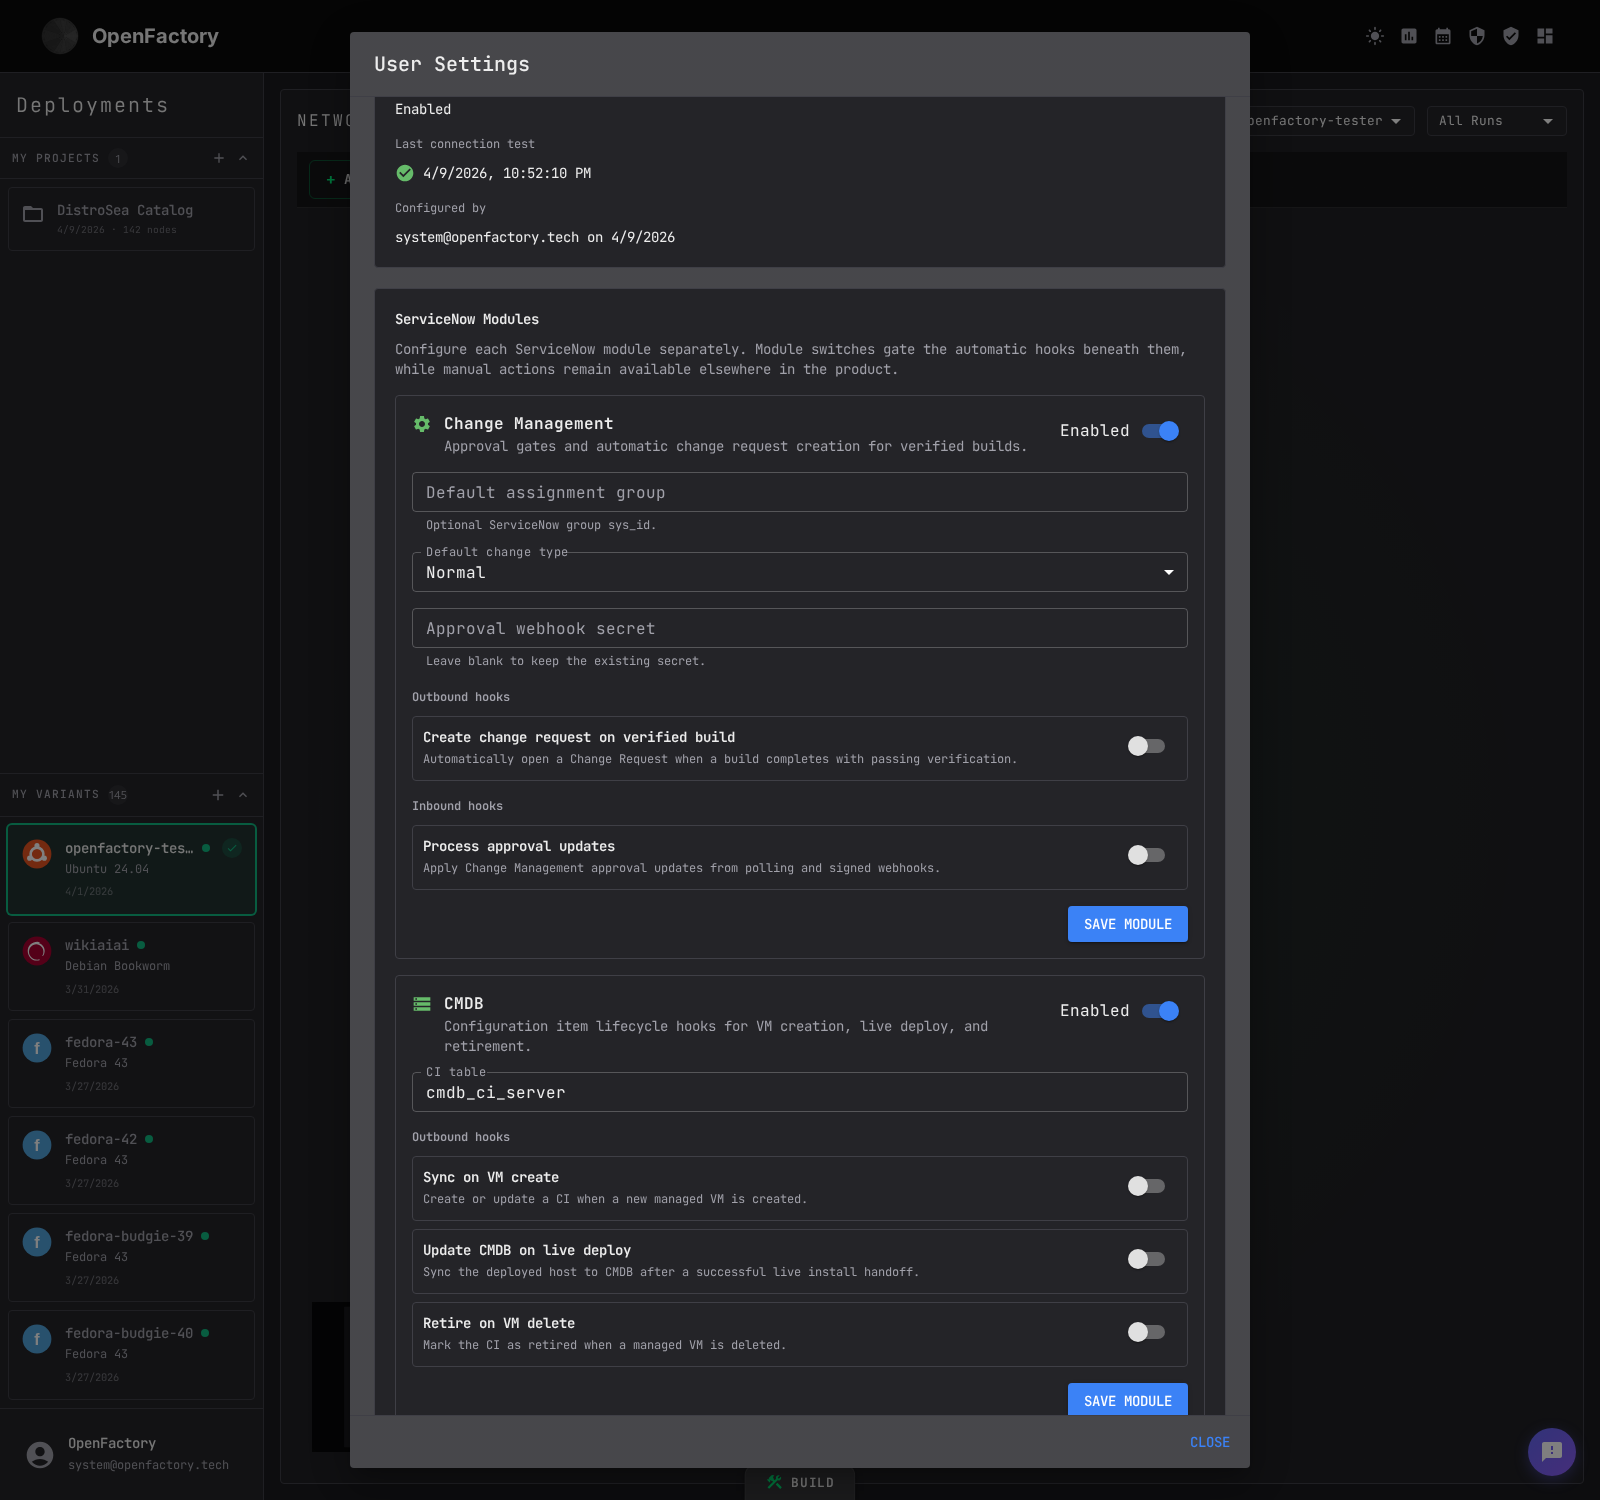Open the All Runs filter dropdown
The height and width of the screenshot is (1500, 1600).
1495,120
